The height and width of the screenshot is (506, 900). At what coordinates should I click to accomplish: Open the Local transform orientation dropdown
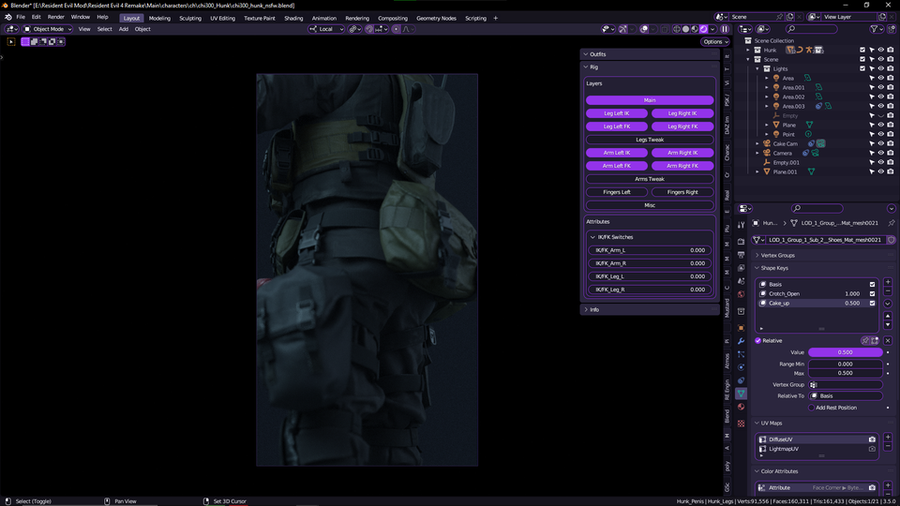(326, 29)
